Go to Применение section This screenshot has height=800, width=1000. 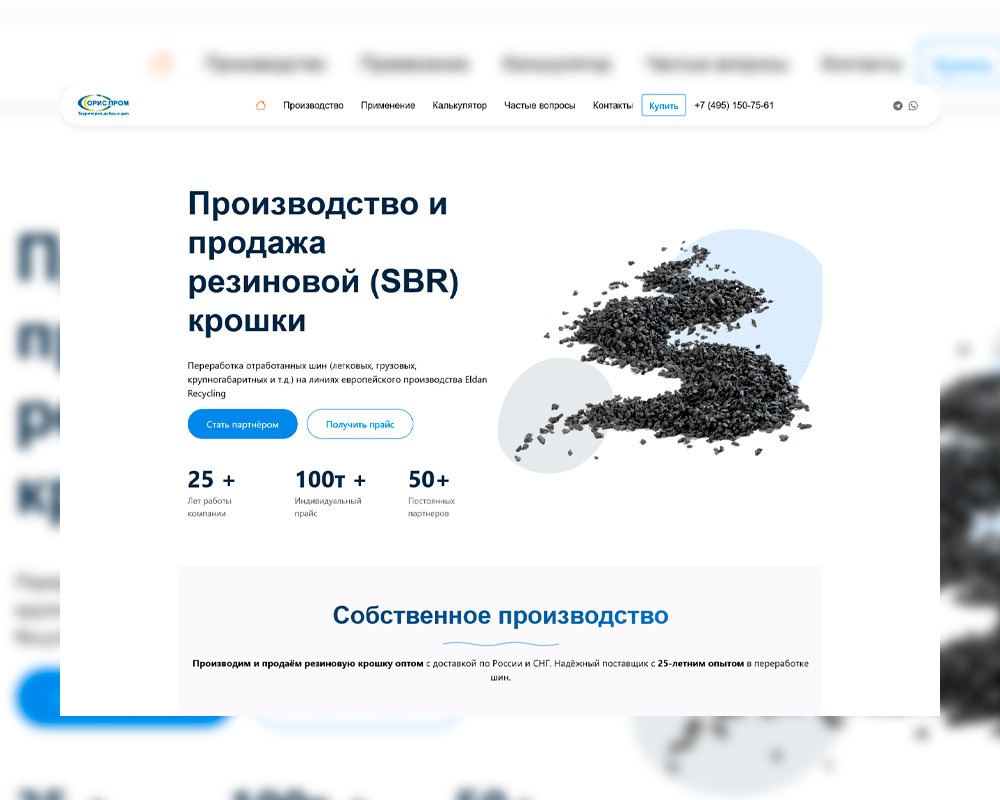point(388,105)
